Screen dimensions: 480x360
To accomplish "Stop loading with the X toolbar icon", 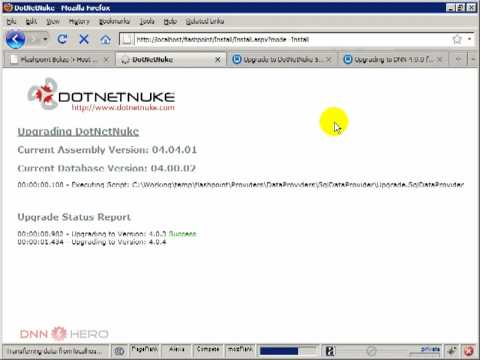I will 84,39.
